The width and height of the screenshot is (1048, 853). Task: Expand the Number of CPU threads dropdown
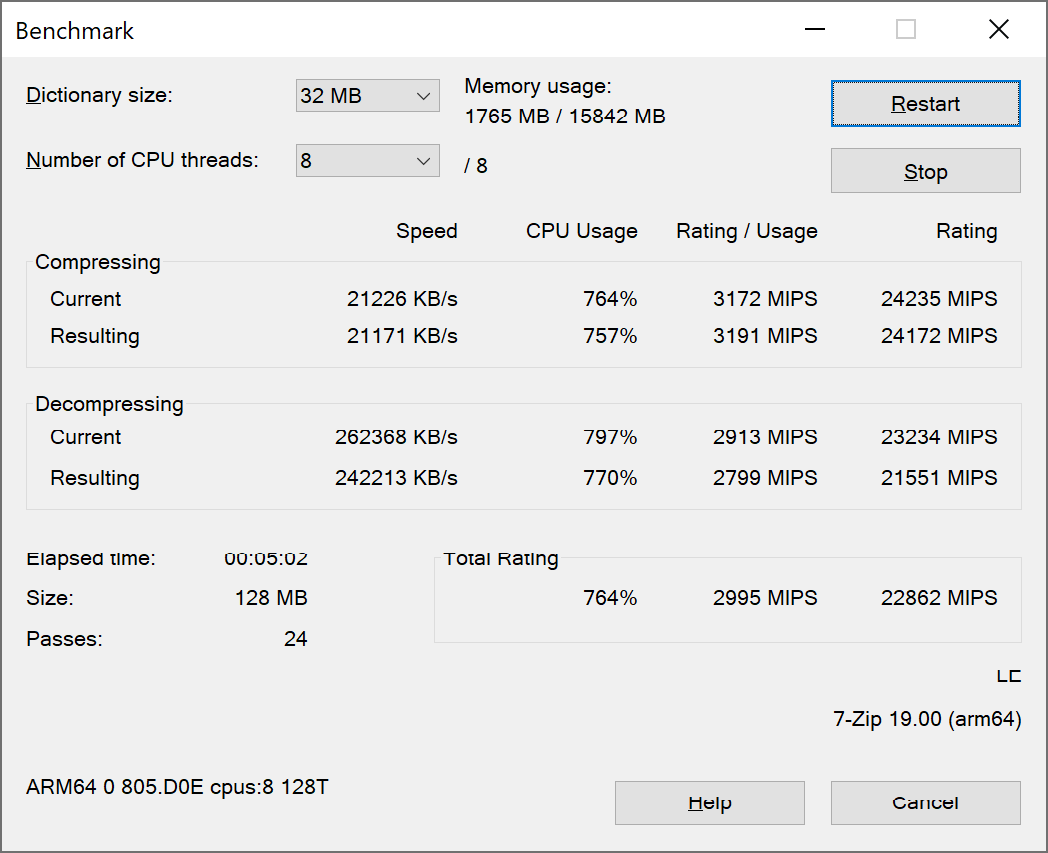[368, 160]
